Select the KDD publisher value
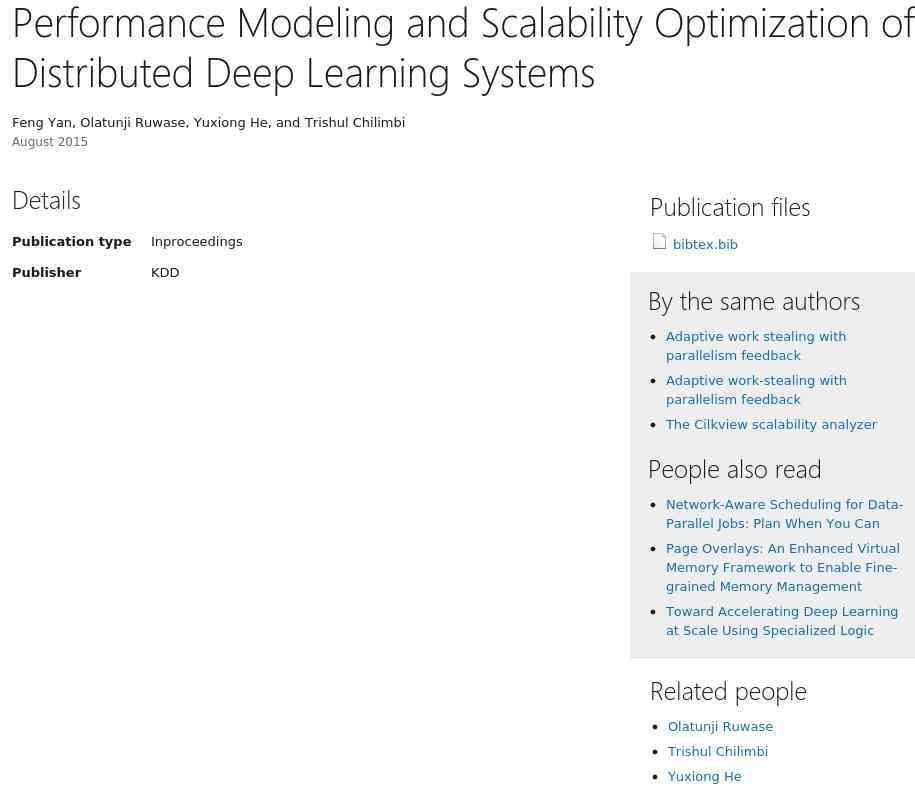 165,273
